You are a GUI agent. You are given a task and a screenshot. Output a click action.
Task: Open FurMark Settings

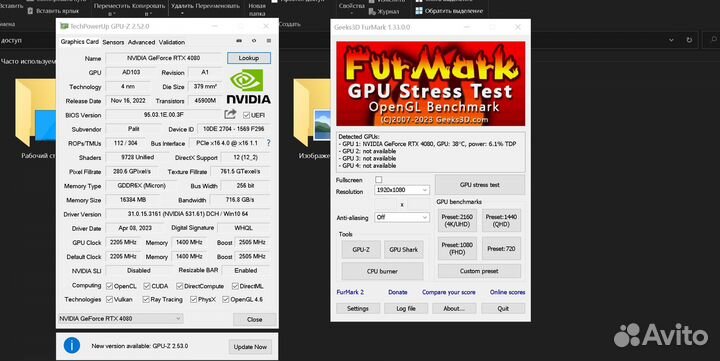(358, 308)
